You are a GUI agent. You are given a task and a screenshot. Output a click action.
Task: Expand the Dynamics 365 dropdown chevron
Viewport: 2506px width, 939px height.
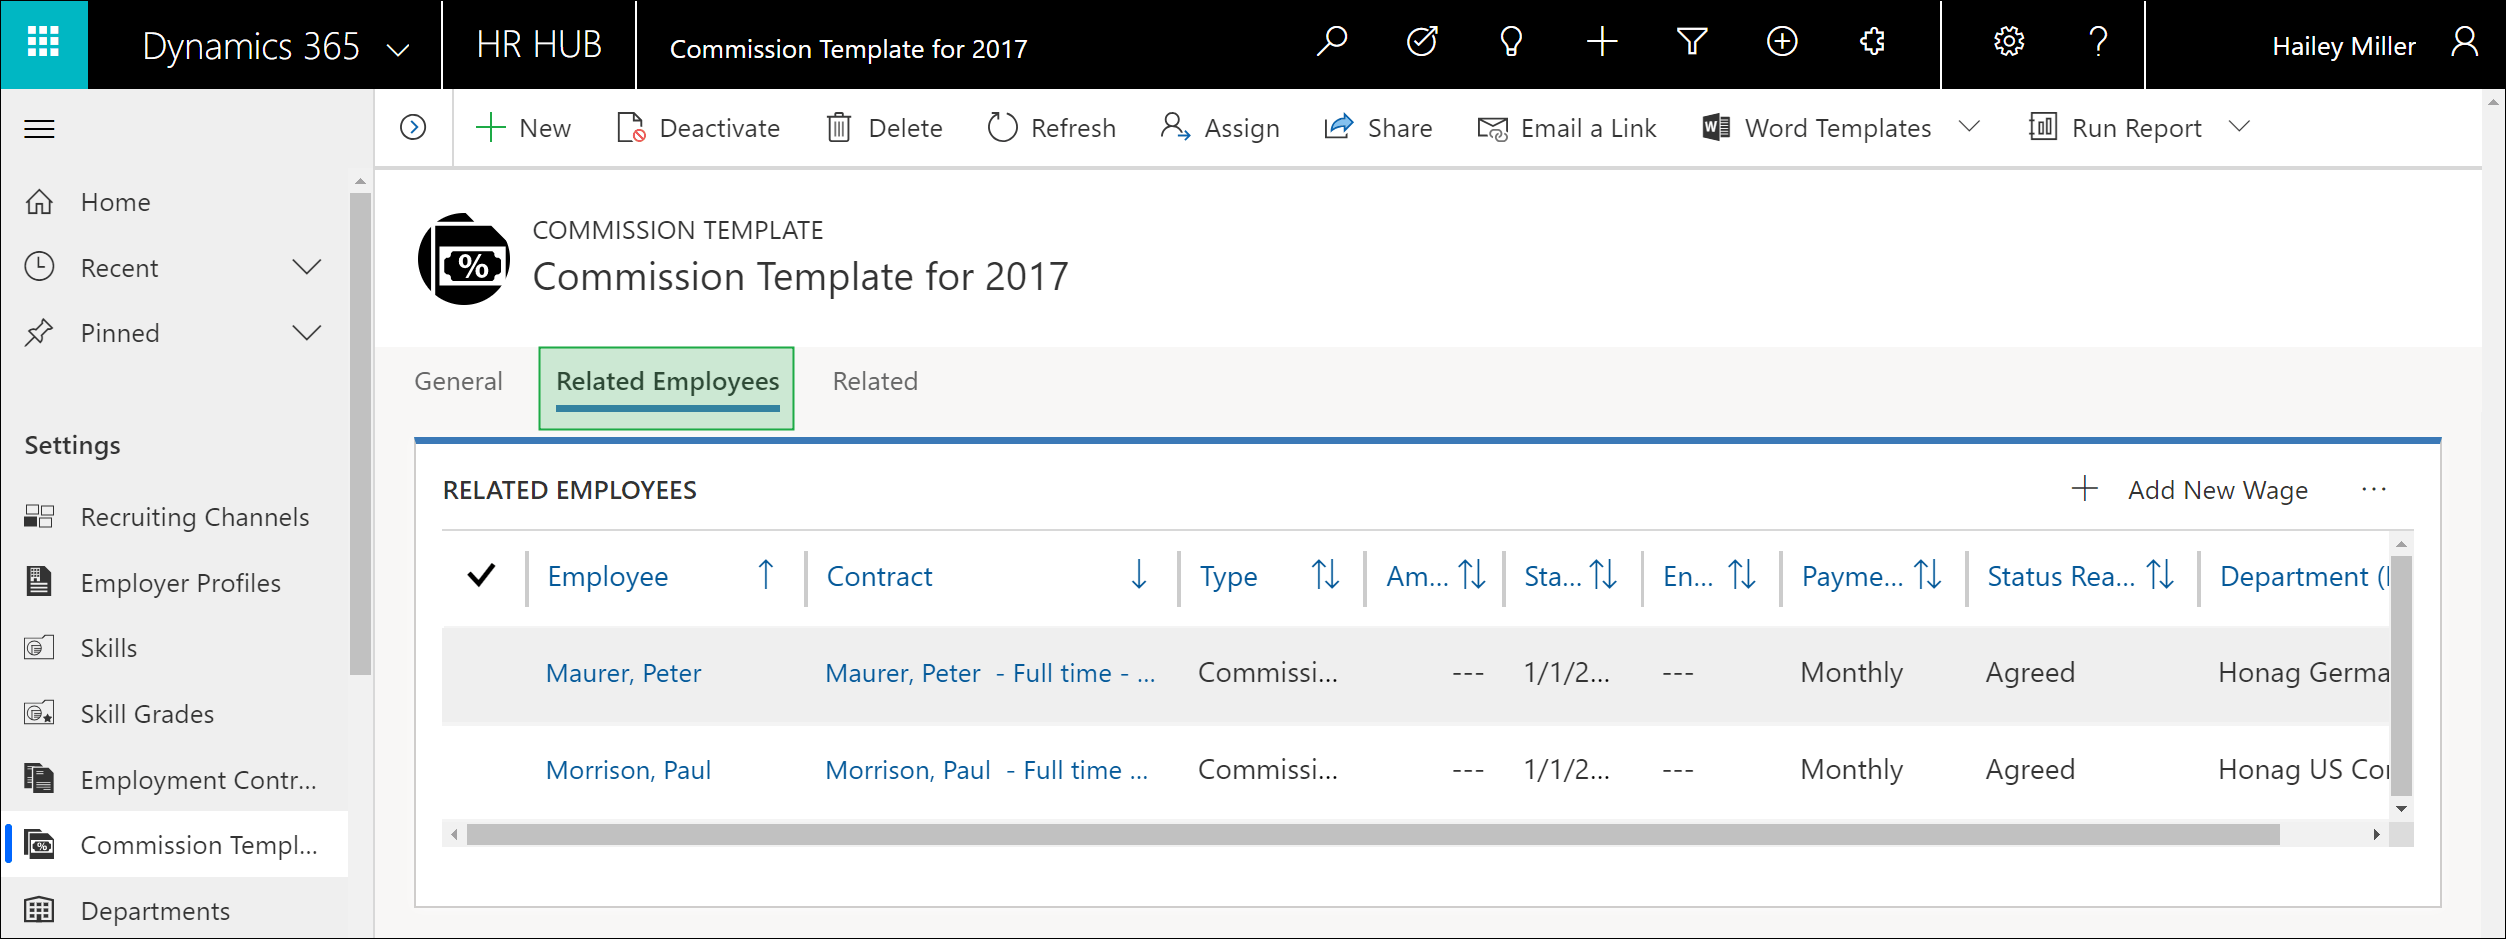398,49
